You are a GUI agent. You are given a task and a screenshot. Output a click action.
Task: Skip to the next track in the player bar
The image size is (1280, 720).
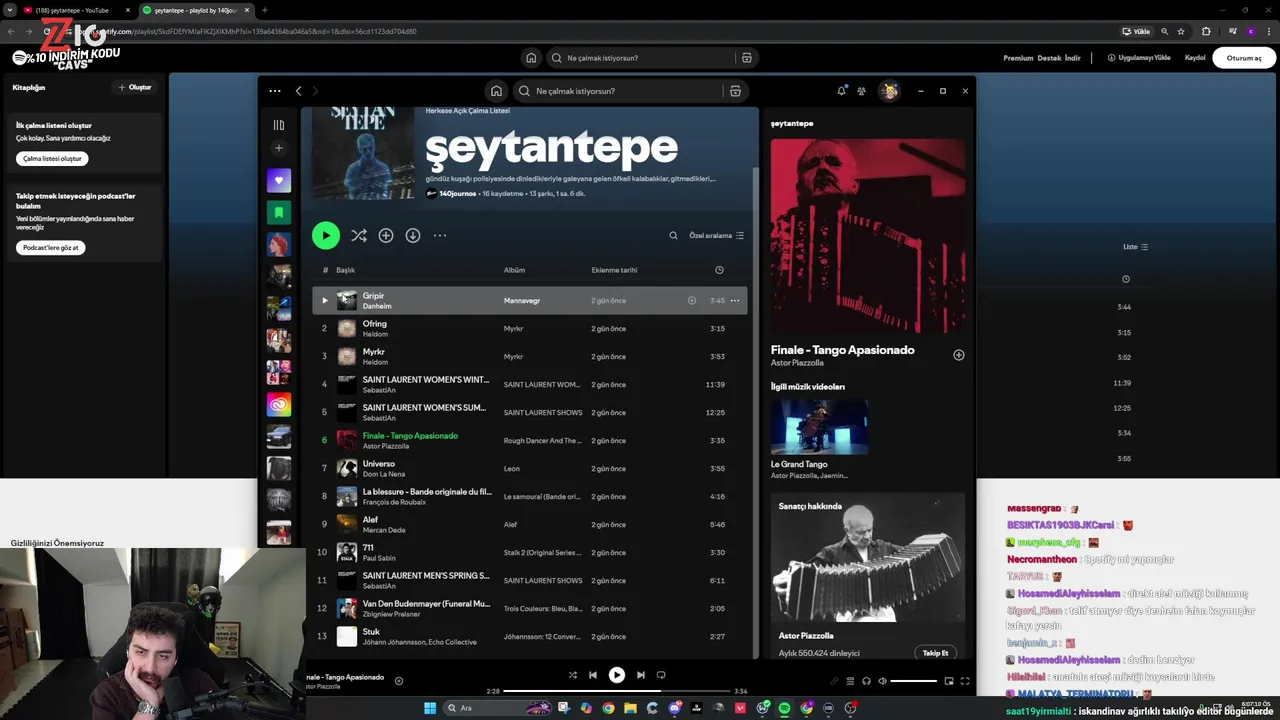641,675
